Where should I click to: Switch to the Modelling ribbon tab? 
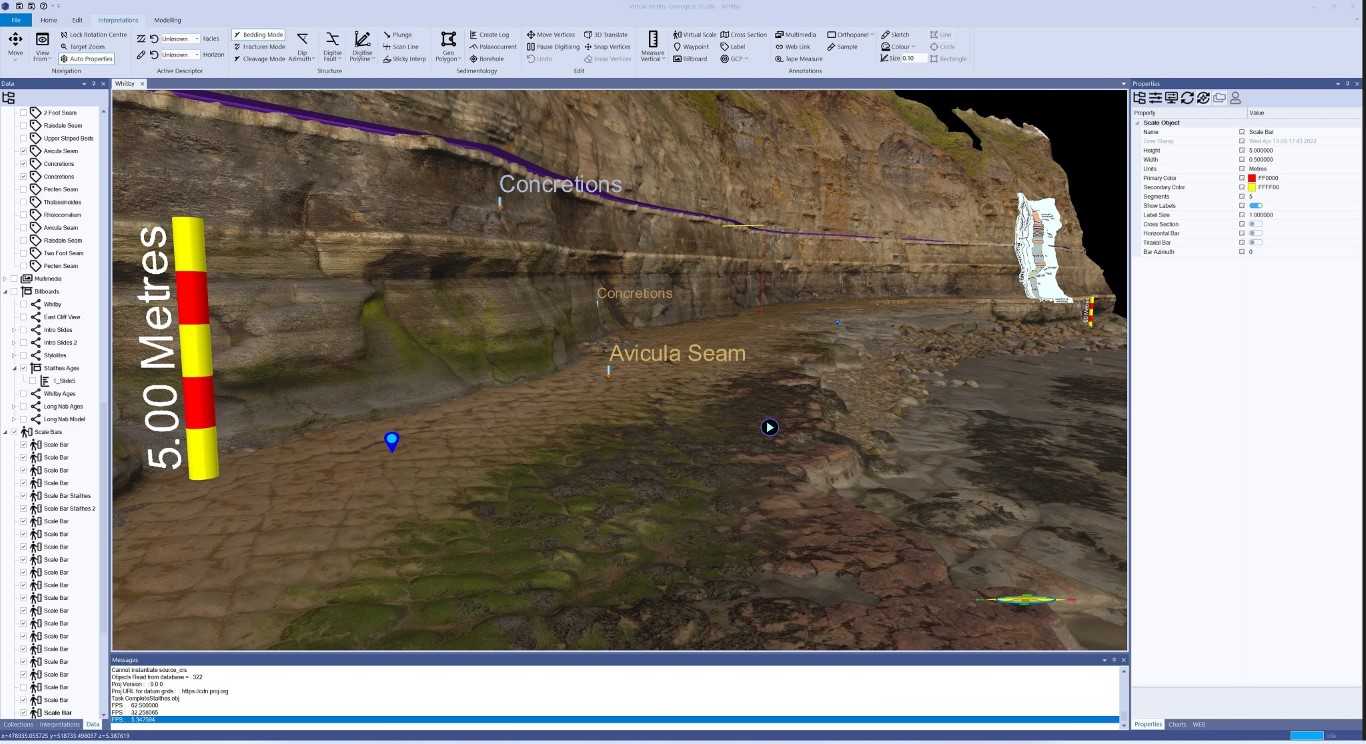pos(167,19)
